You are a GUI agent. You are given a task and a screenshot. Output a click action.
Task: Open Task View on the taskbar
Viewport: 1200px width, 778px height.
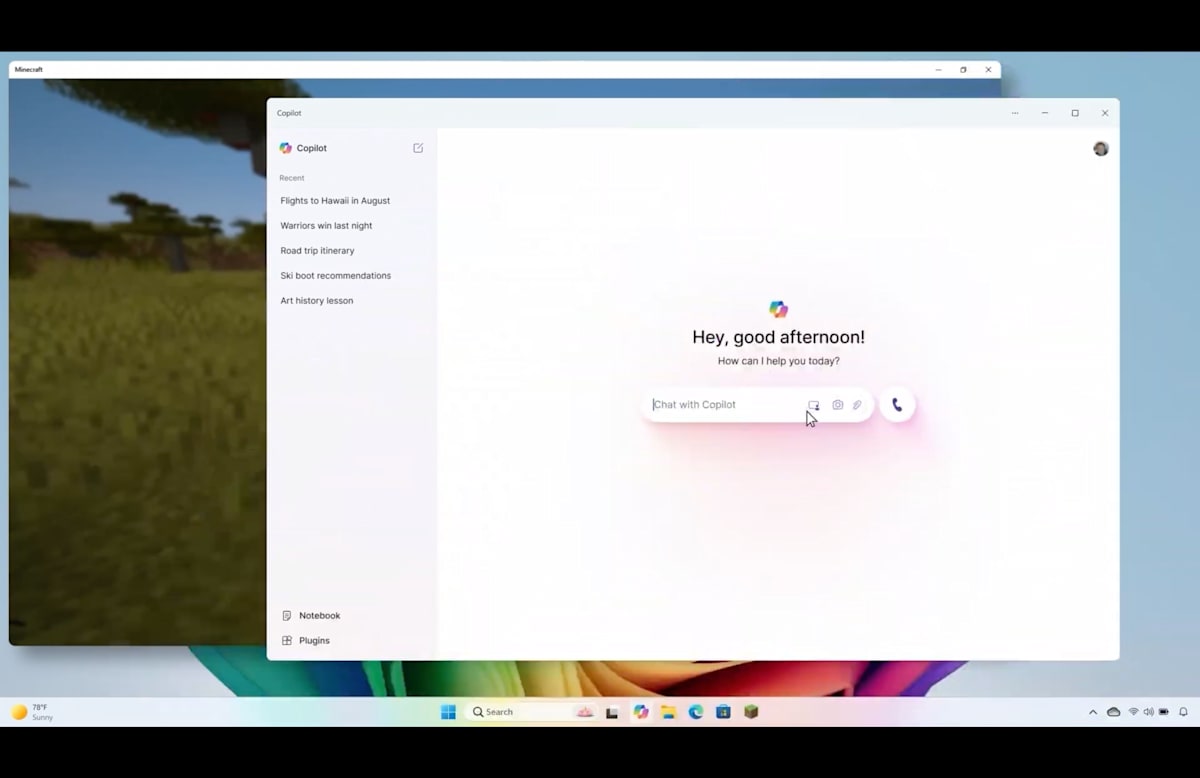pos(612,712)
